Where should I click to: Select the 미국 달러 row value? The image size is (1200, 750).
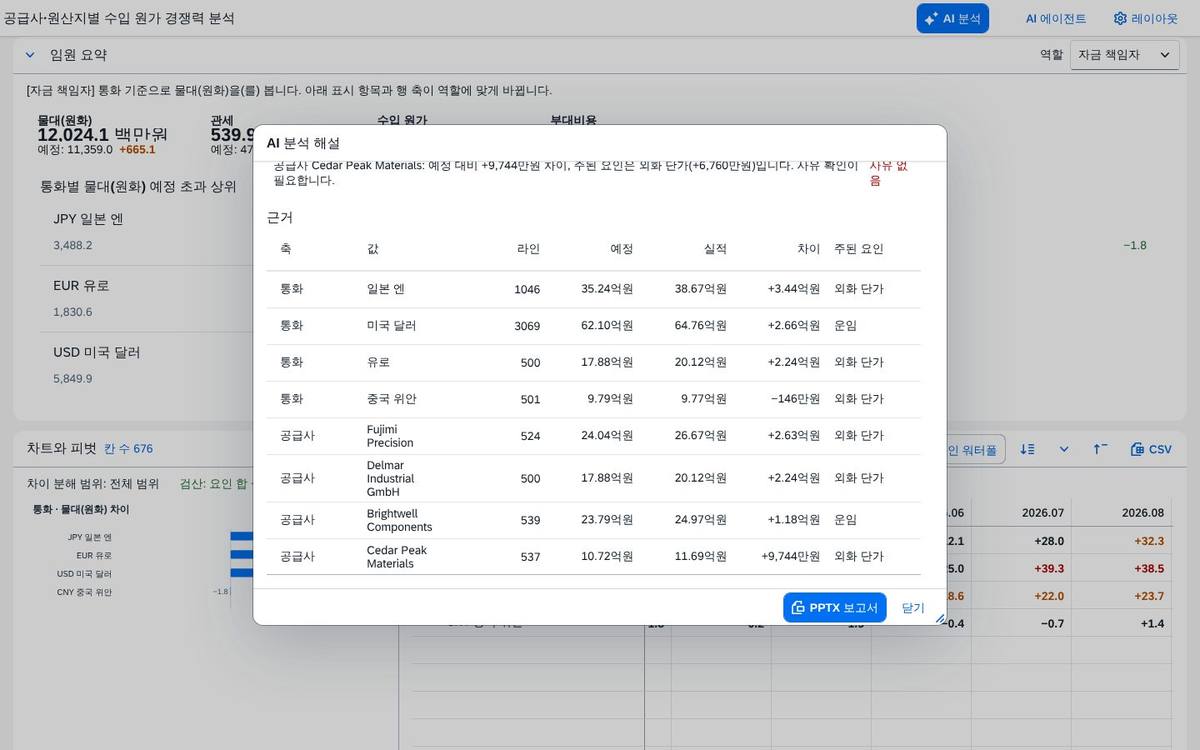click(391, 326)
